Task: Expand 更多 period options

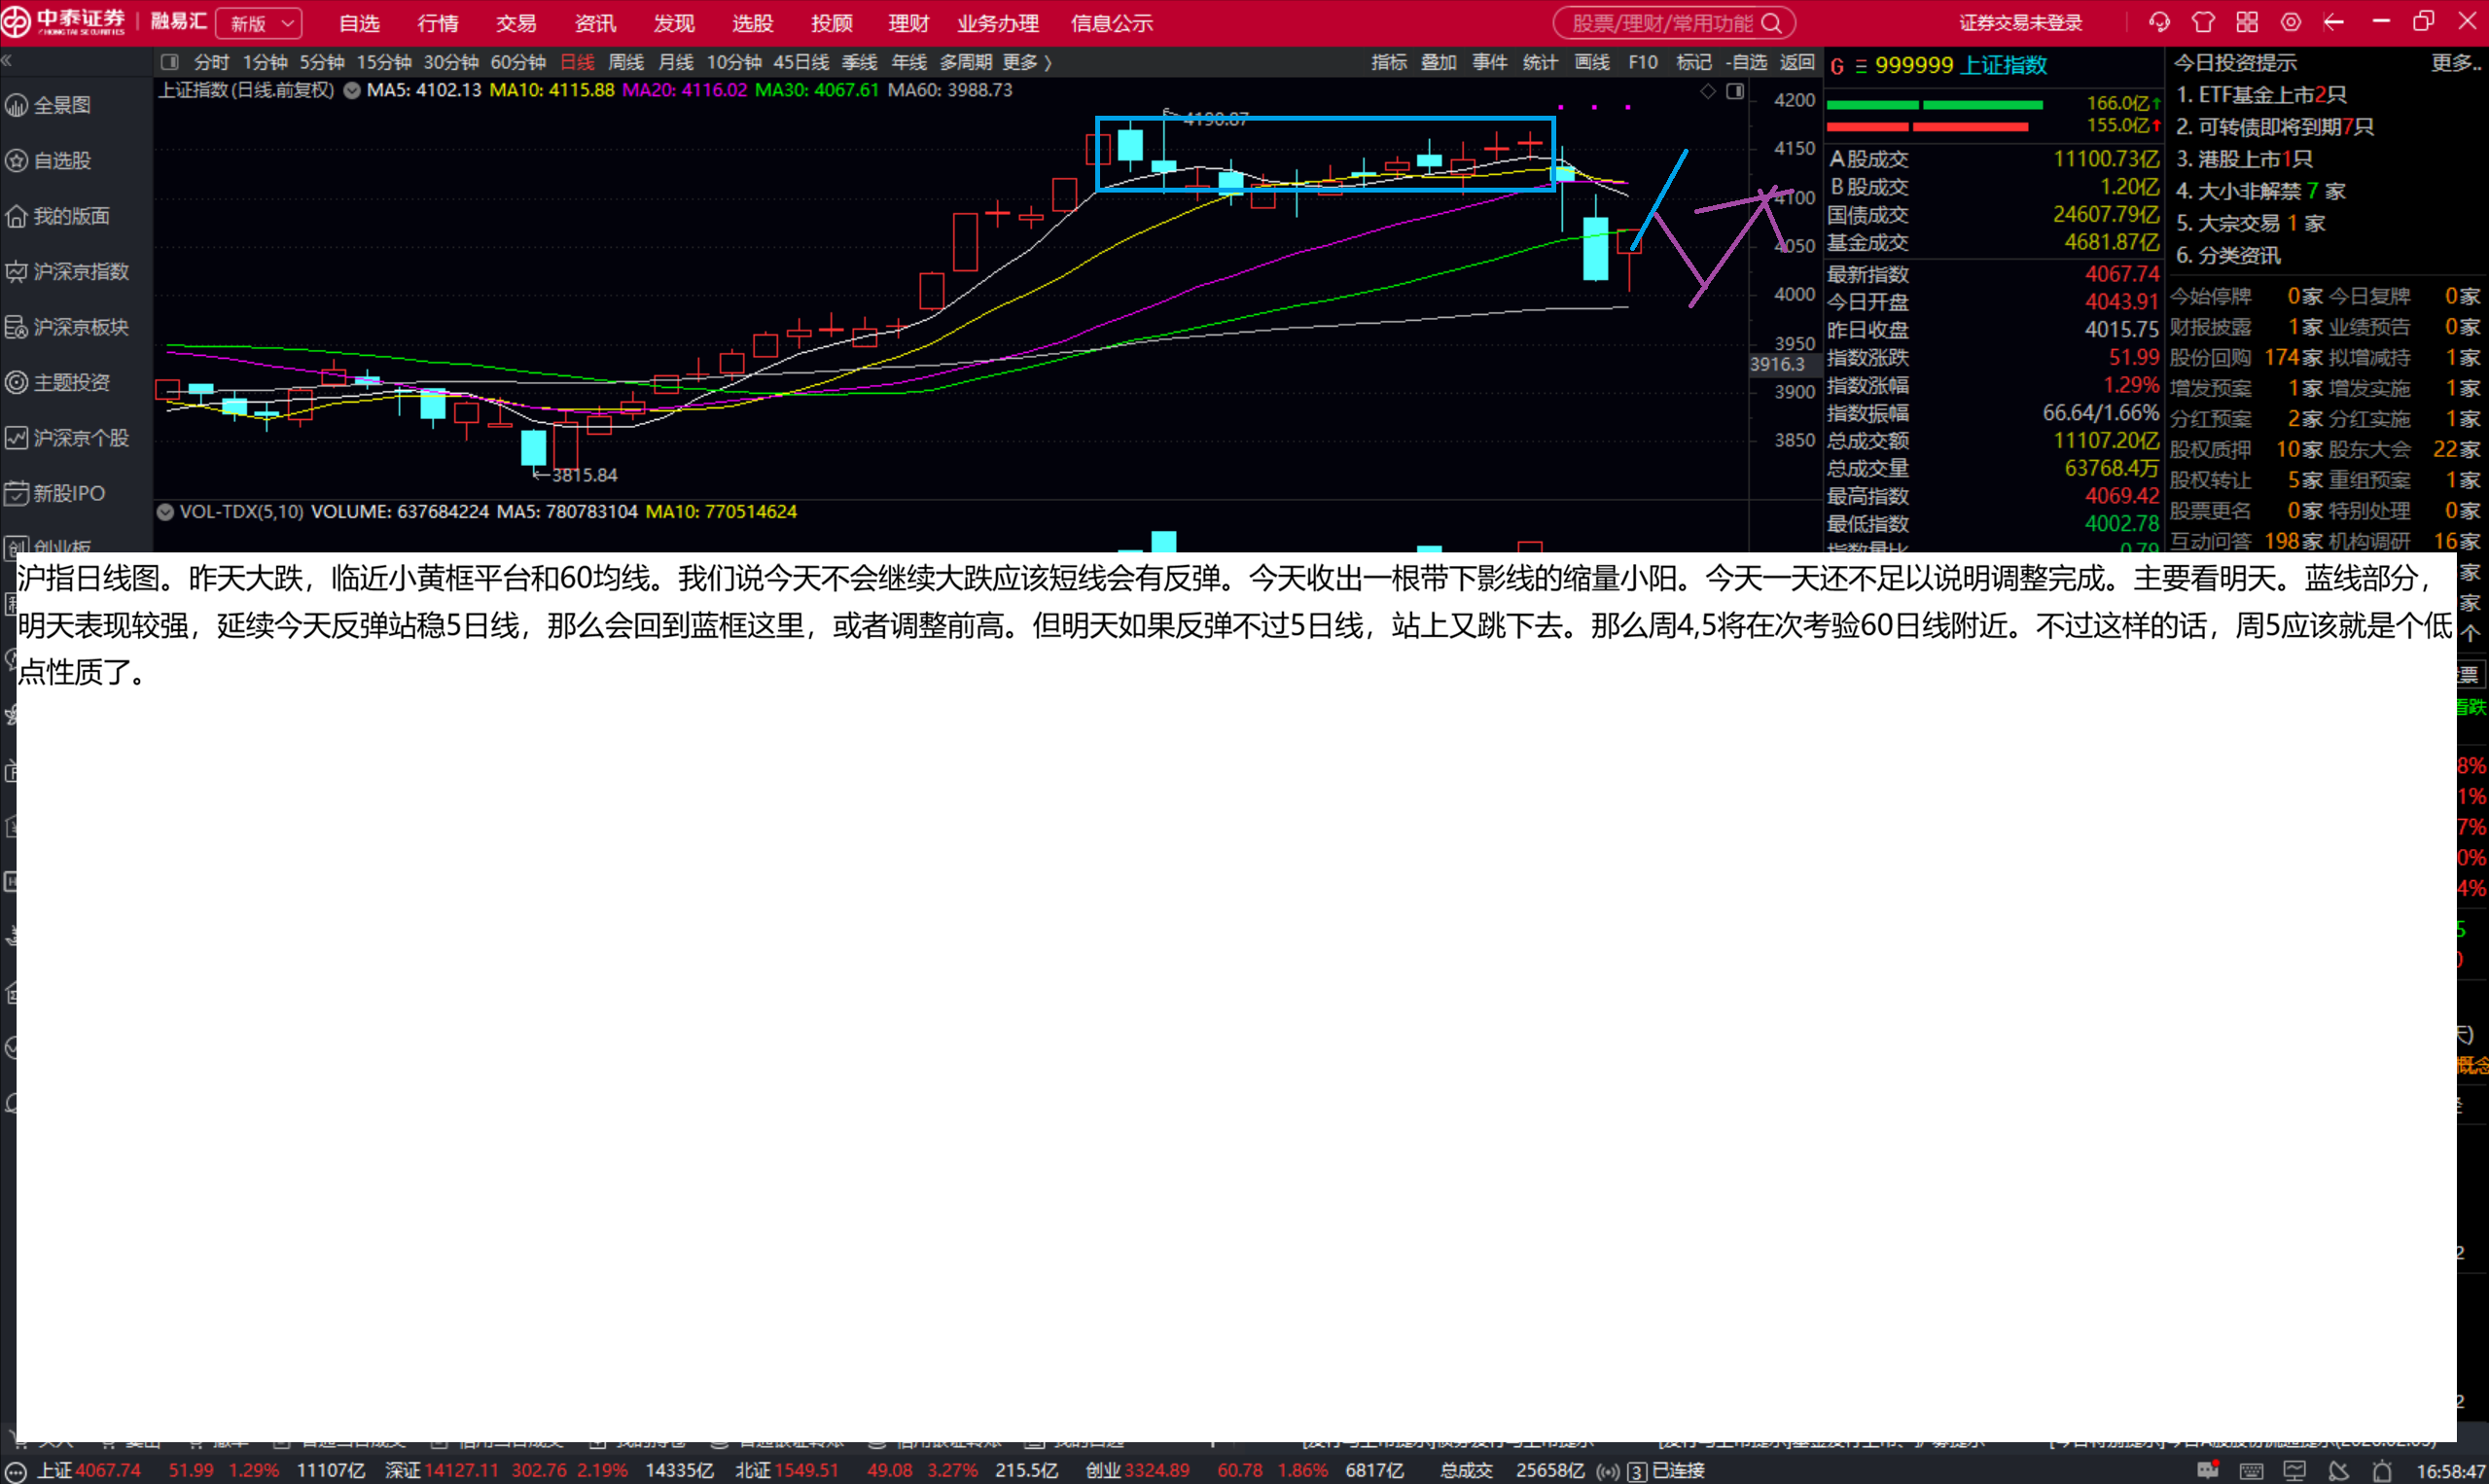Action: coord(1027,62)
